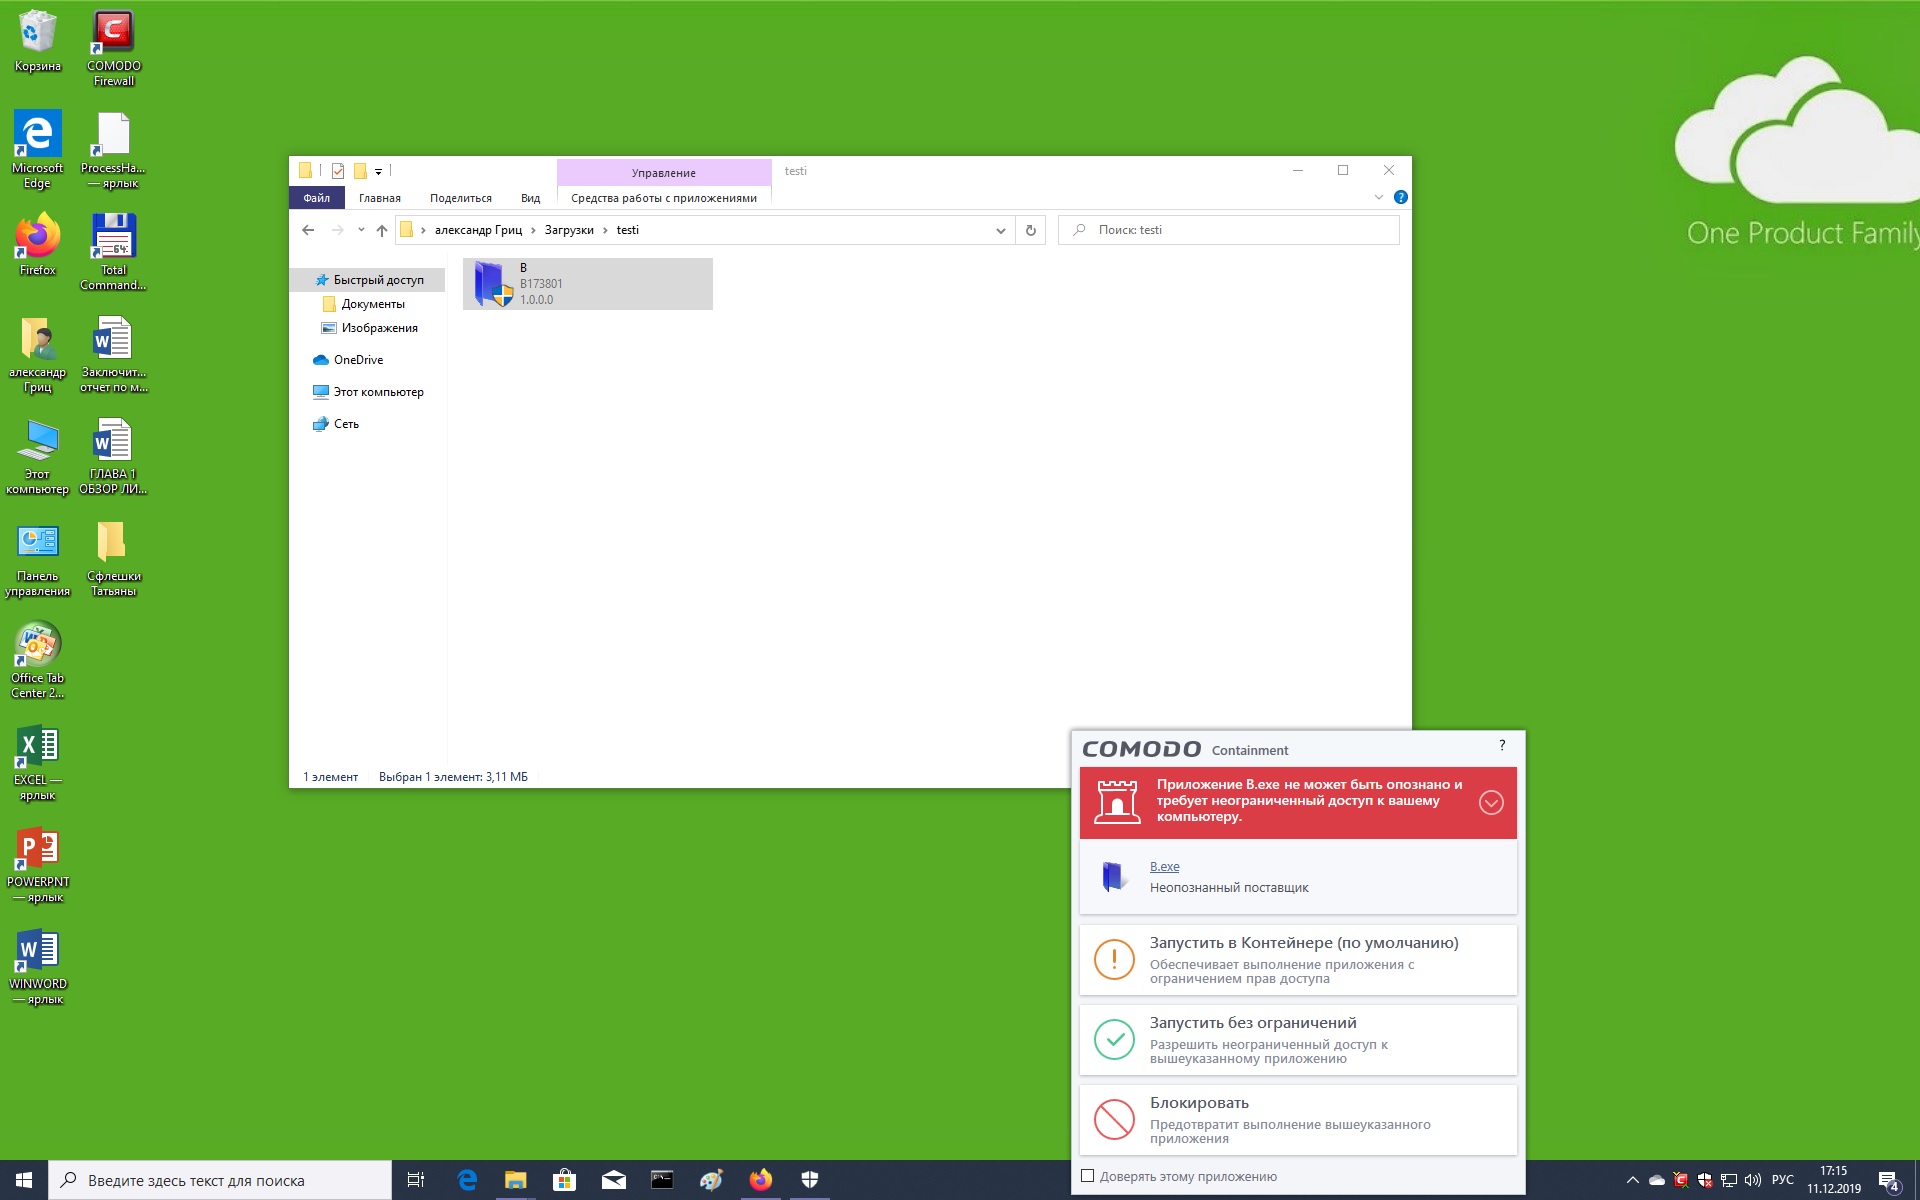The image size is (1920, 1200).
Task: Open the Файл menu tab
Action: (316, 198)
